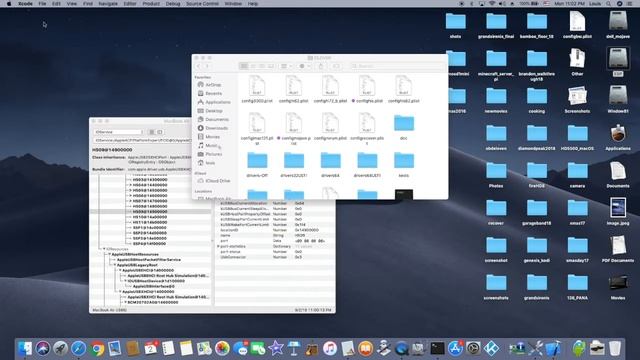
Task: Select Movies in Finder sidebar
Action: (x=209, y=137)
